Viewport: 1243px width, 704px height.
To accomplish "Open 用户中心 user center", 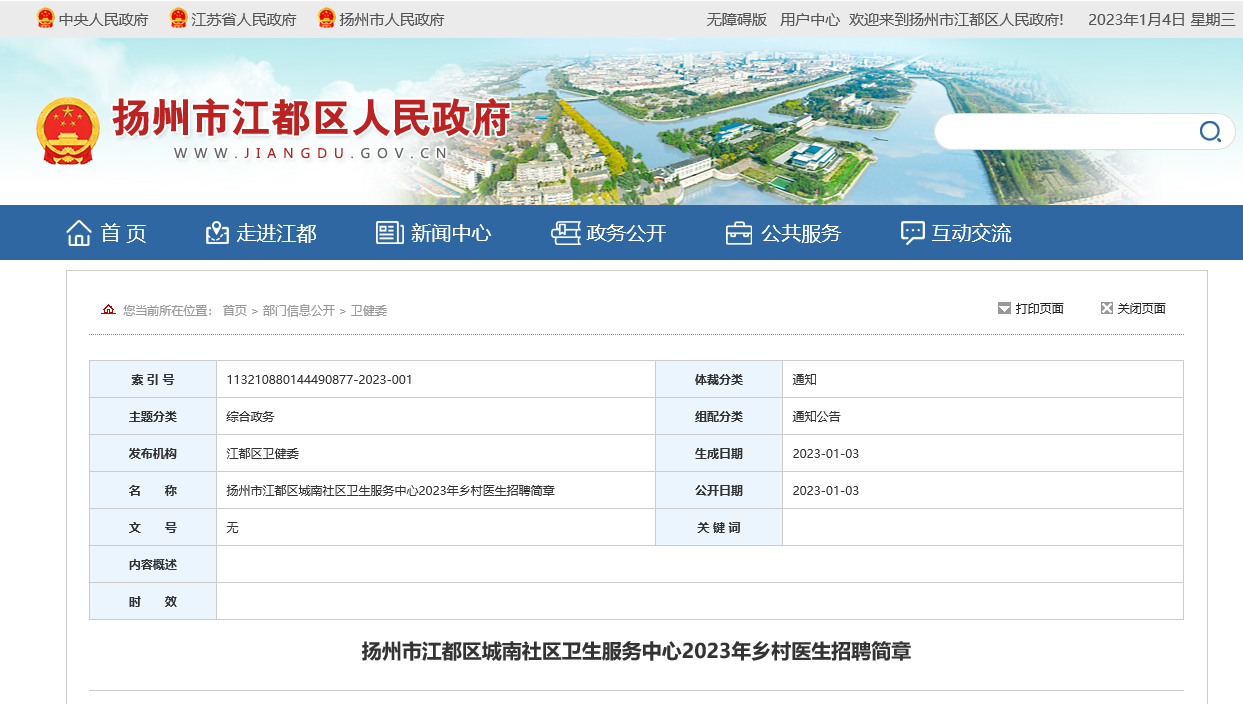I will [809, 19].
